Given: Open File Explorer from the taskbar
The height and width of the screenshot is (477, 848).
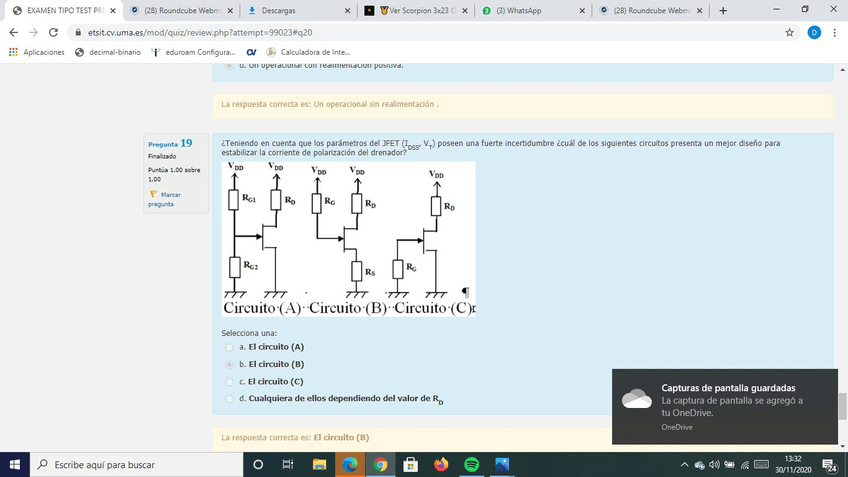Looking at the screenshot, I should tap(319, 465).
